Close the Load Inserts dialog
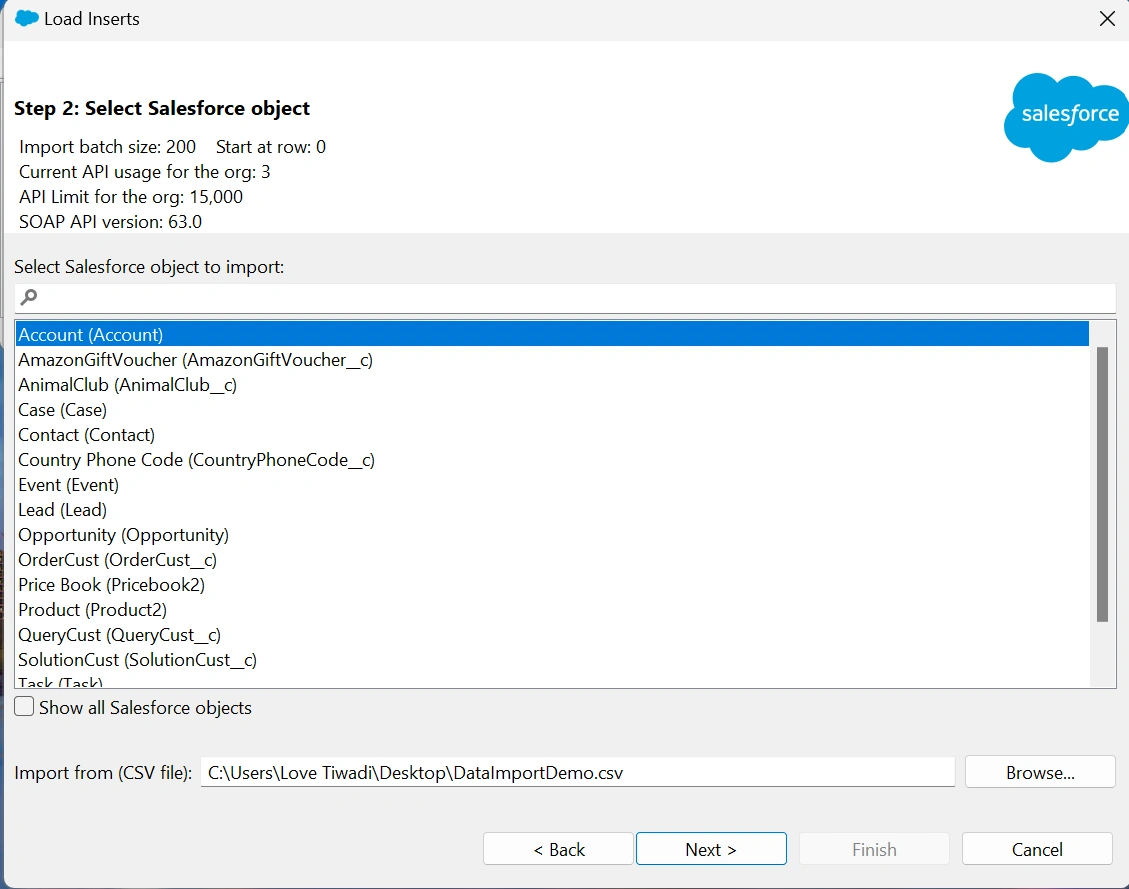1129x889 pixels. tap(1106, 18)
